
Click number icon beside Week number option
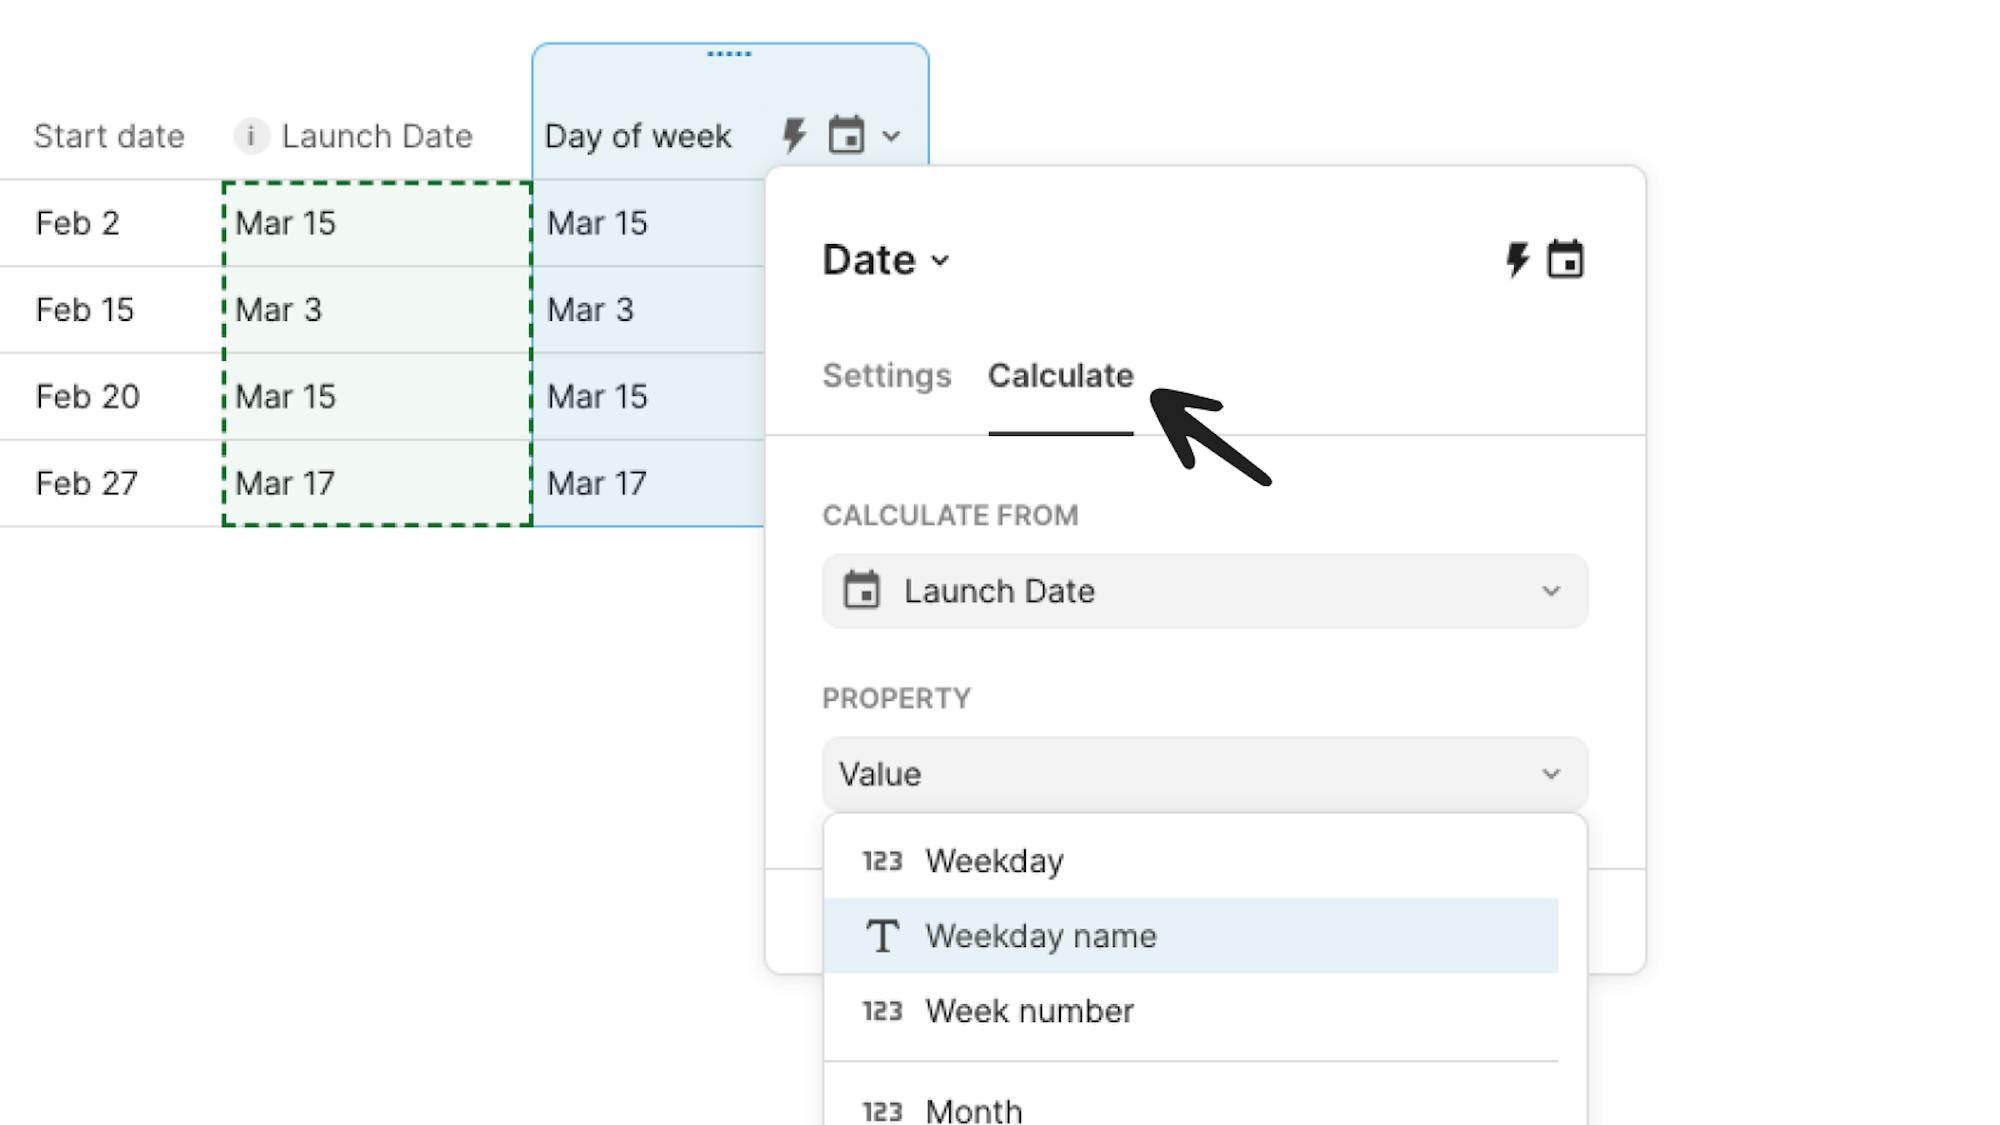tap(882, 1011)
